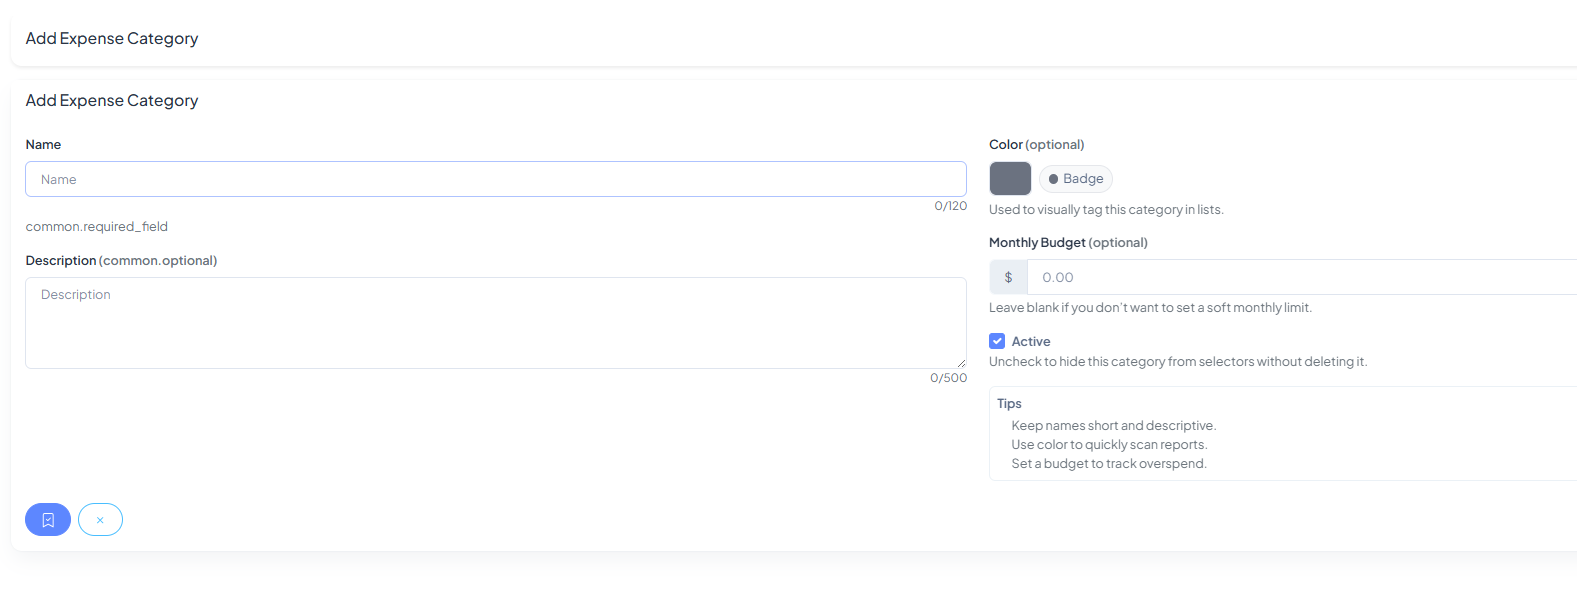Click the common.required_field validation message
1577x602 pixels.
click(97, 227)
